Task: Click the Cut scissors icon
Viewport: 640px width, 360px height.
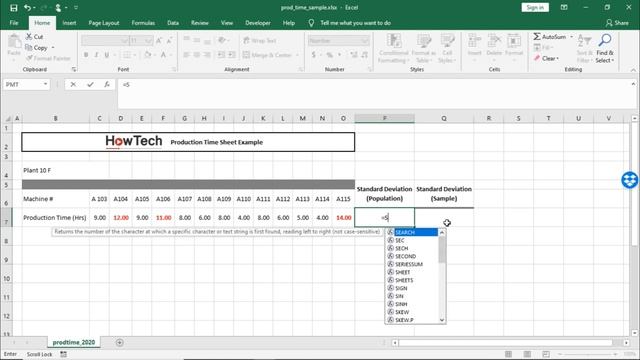Action: click(x=29, y=37)
